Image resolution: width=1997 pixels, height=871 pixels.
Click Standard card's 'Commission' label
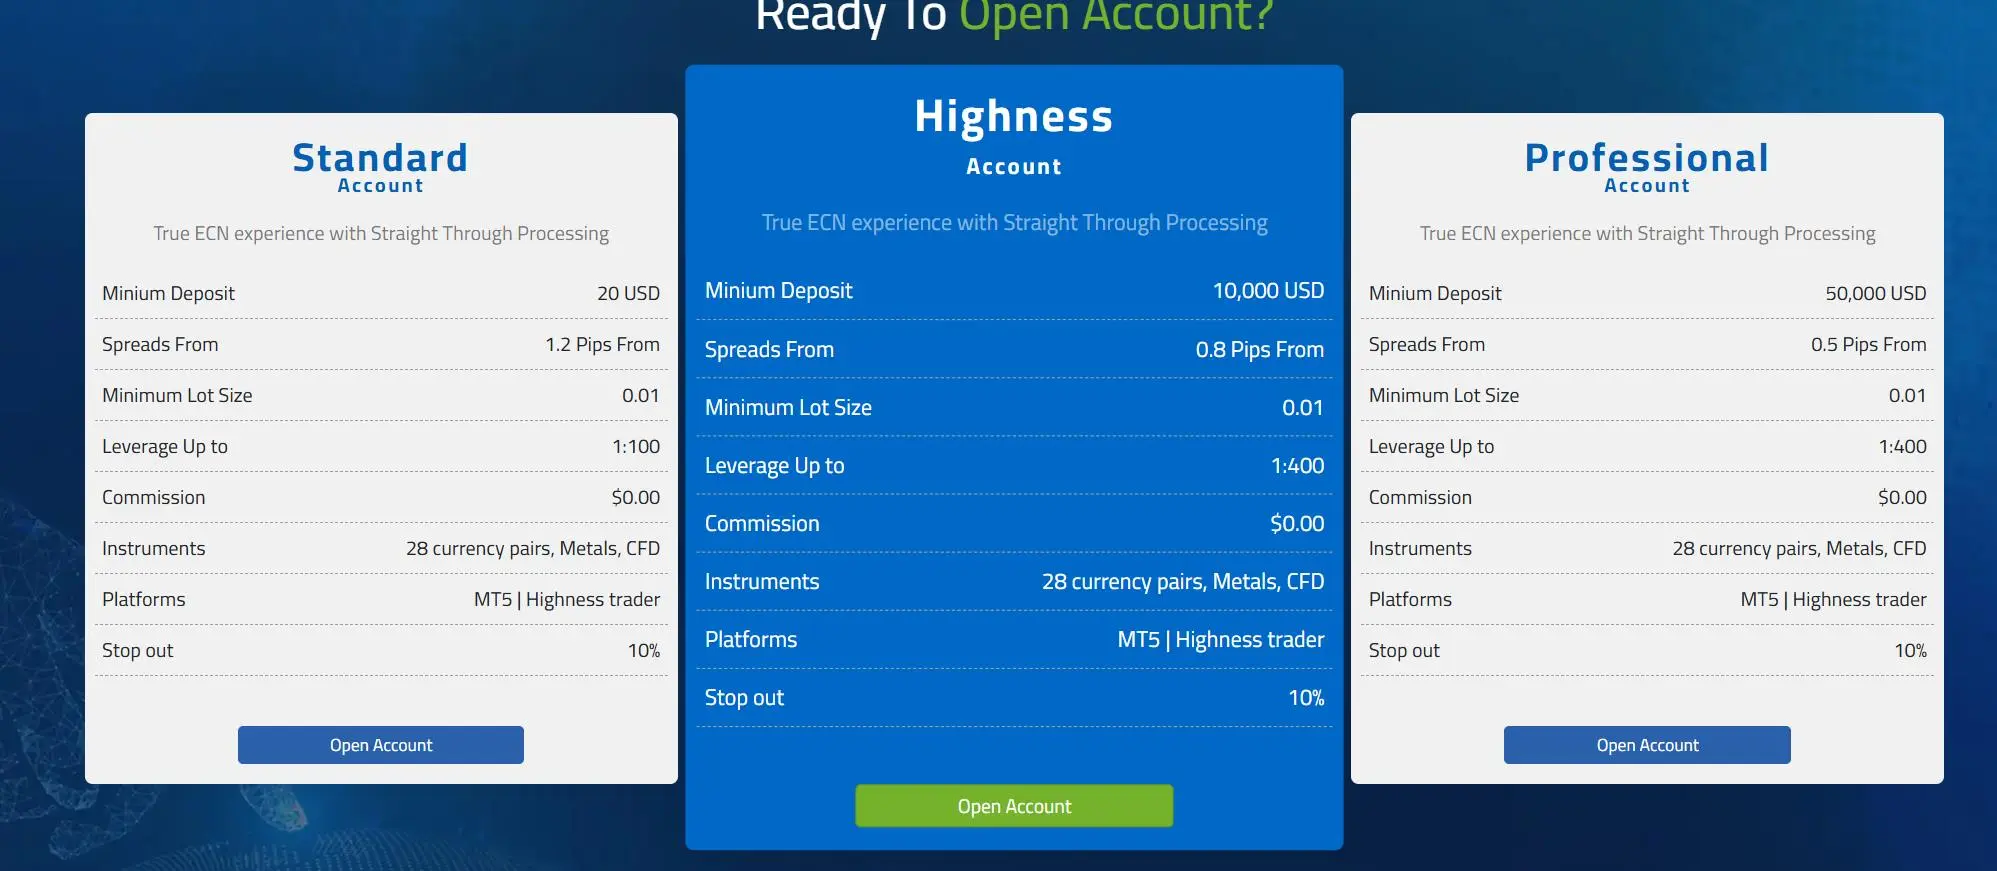point(153,497)
